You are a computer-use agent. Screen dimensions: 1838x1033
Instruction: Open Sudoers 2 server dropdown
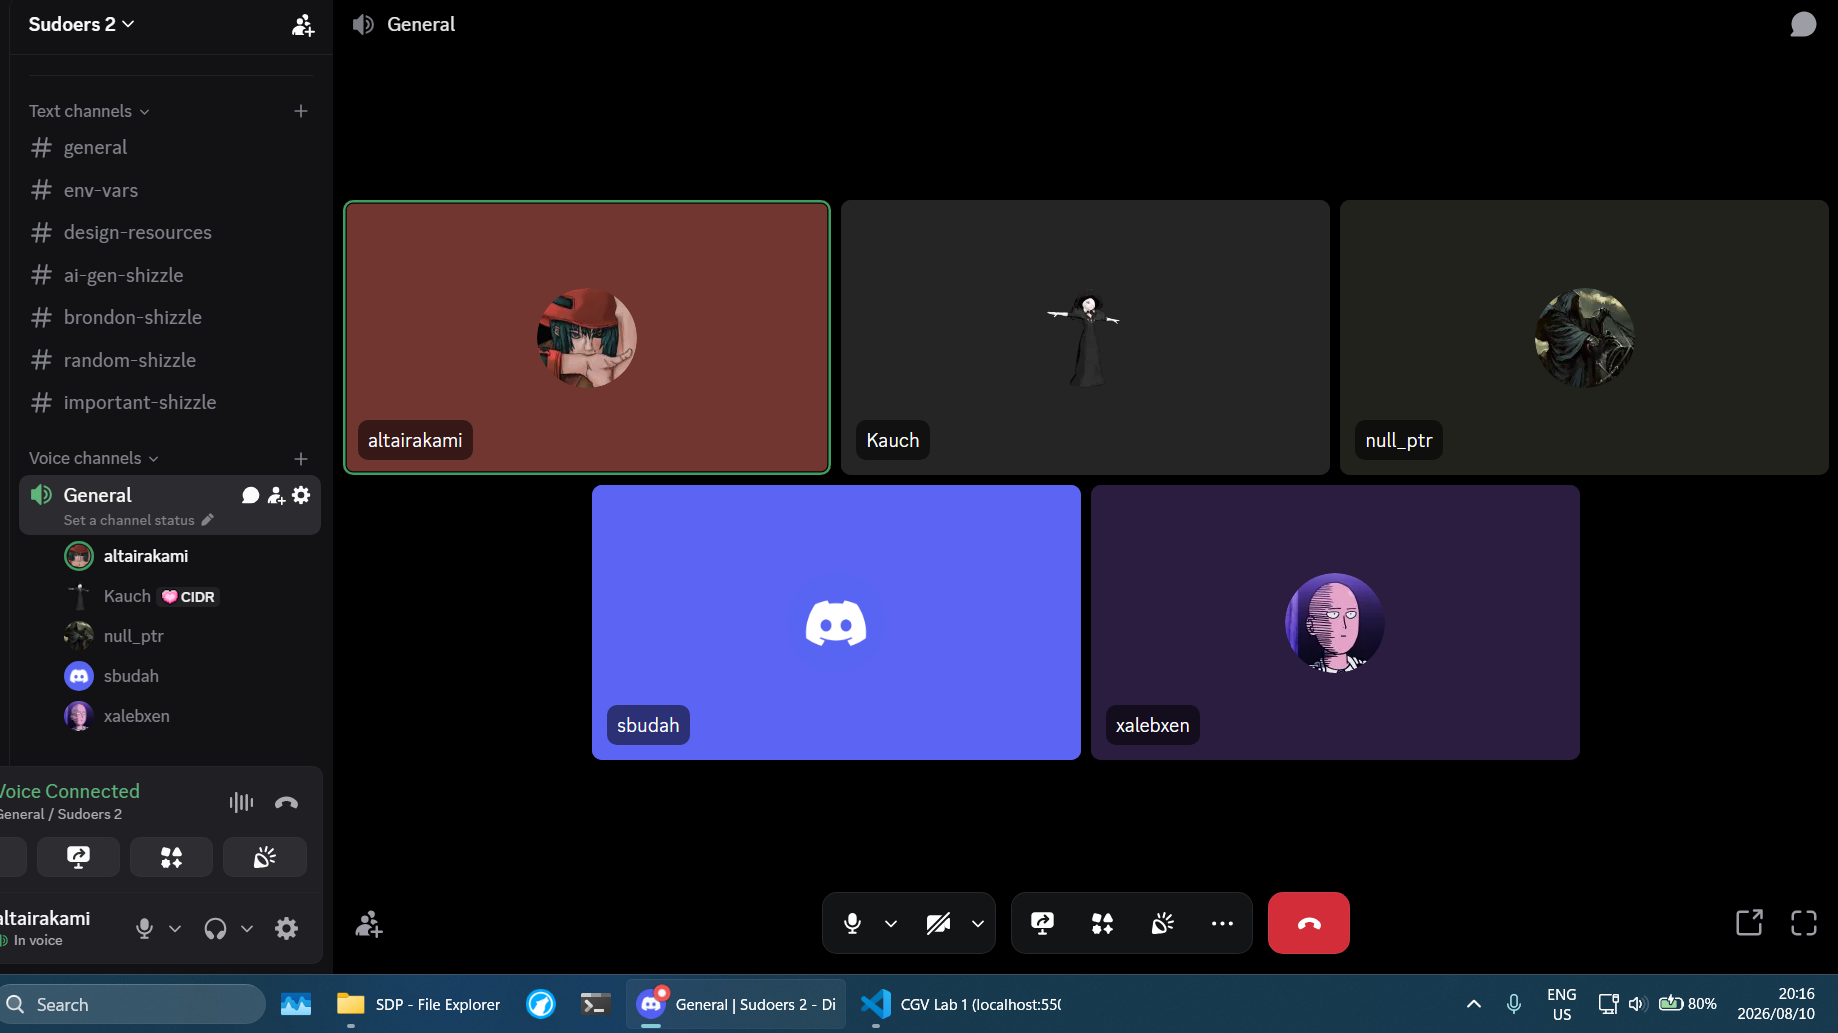point(81,24)
